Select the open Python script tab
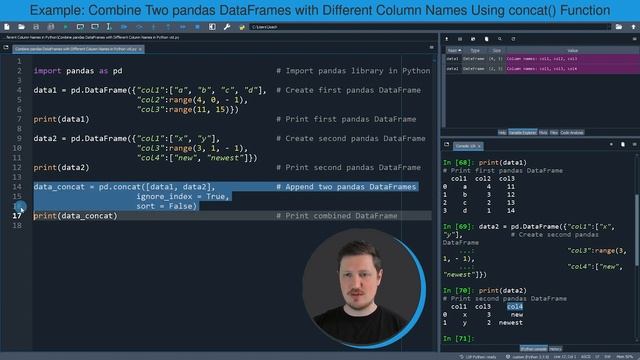Screen dimensions: 640x360 (78, 49)
